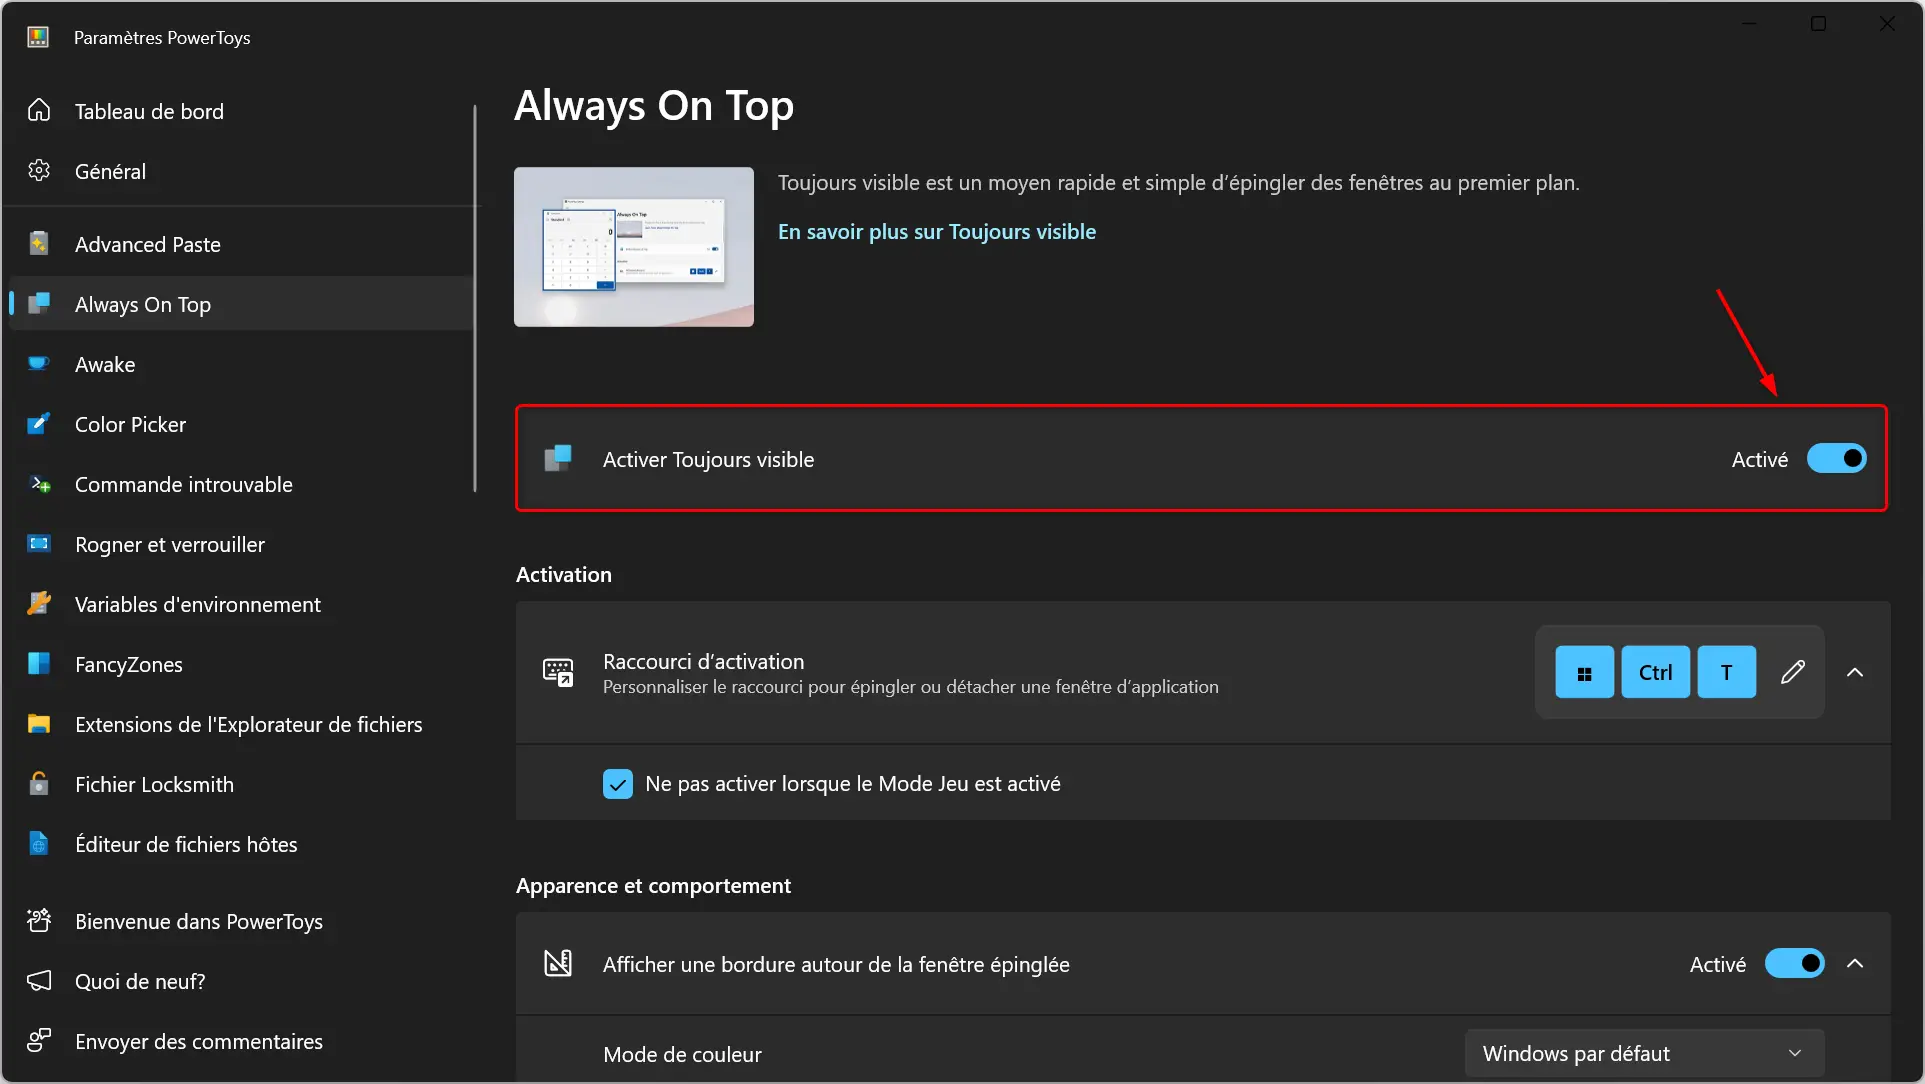Open the Quoi de neuf megaphone icon
1925x1084 pixels.
pyautogui.click(x=39, y=981)
